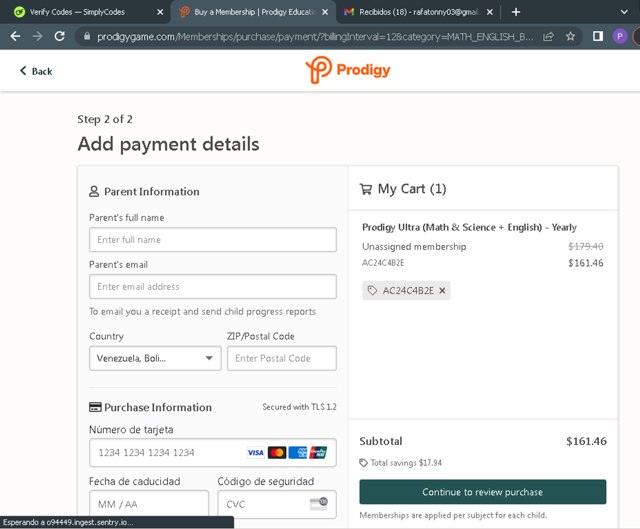Image resolution: width=640 pixels, height=529 pixels.
Task: Click the Parent's email address field
Action: tap(212, 287)
